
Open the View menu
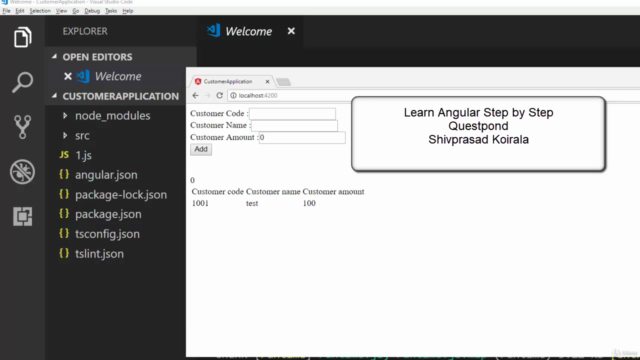[61, 11]
